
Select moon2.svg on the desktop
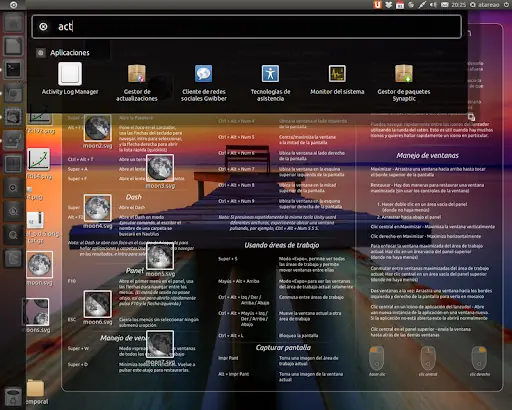point(98,131)
